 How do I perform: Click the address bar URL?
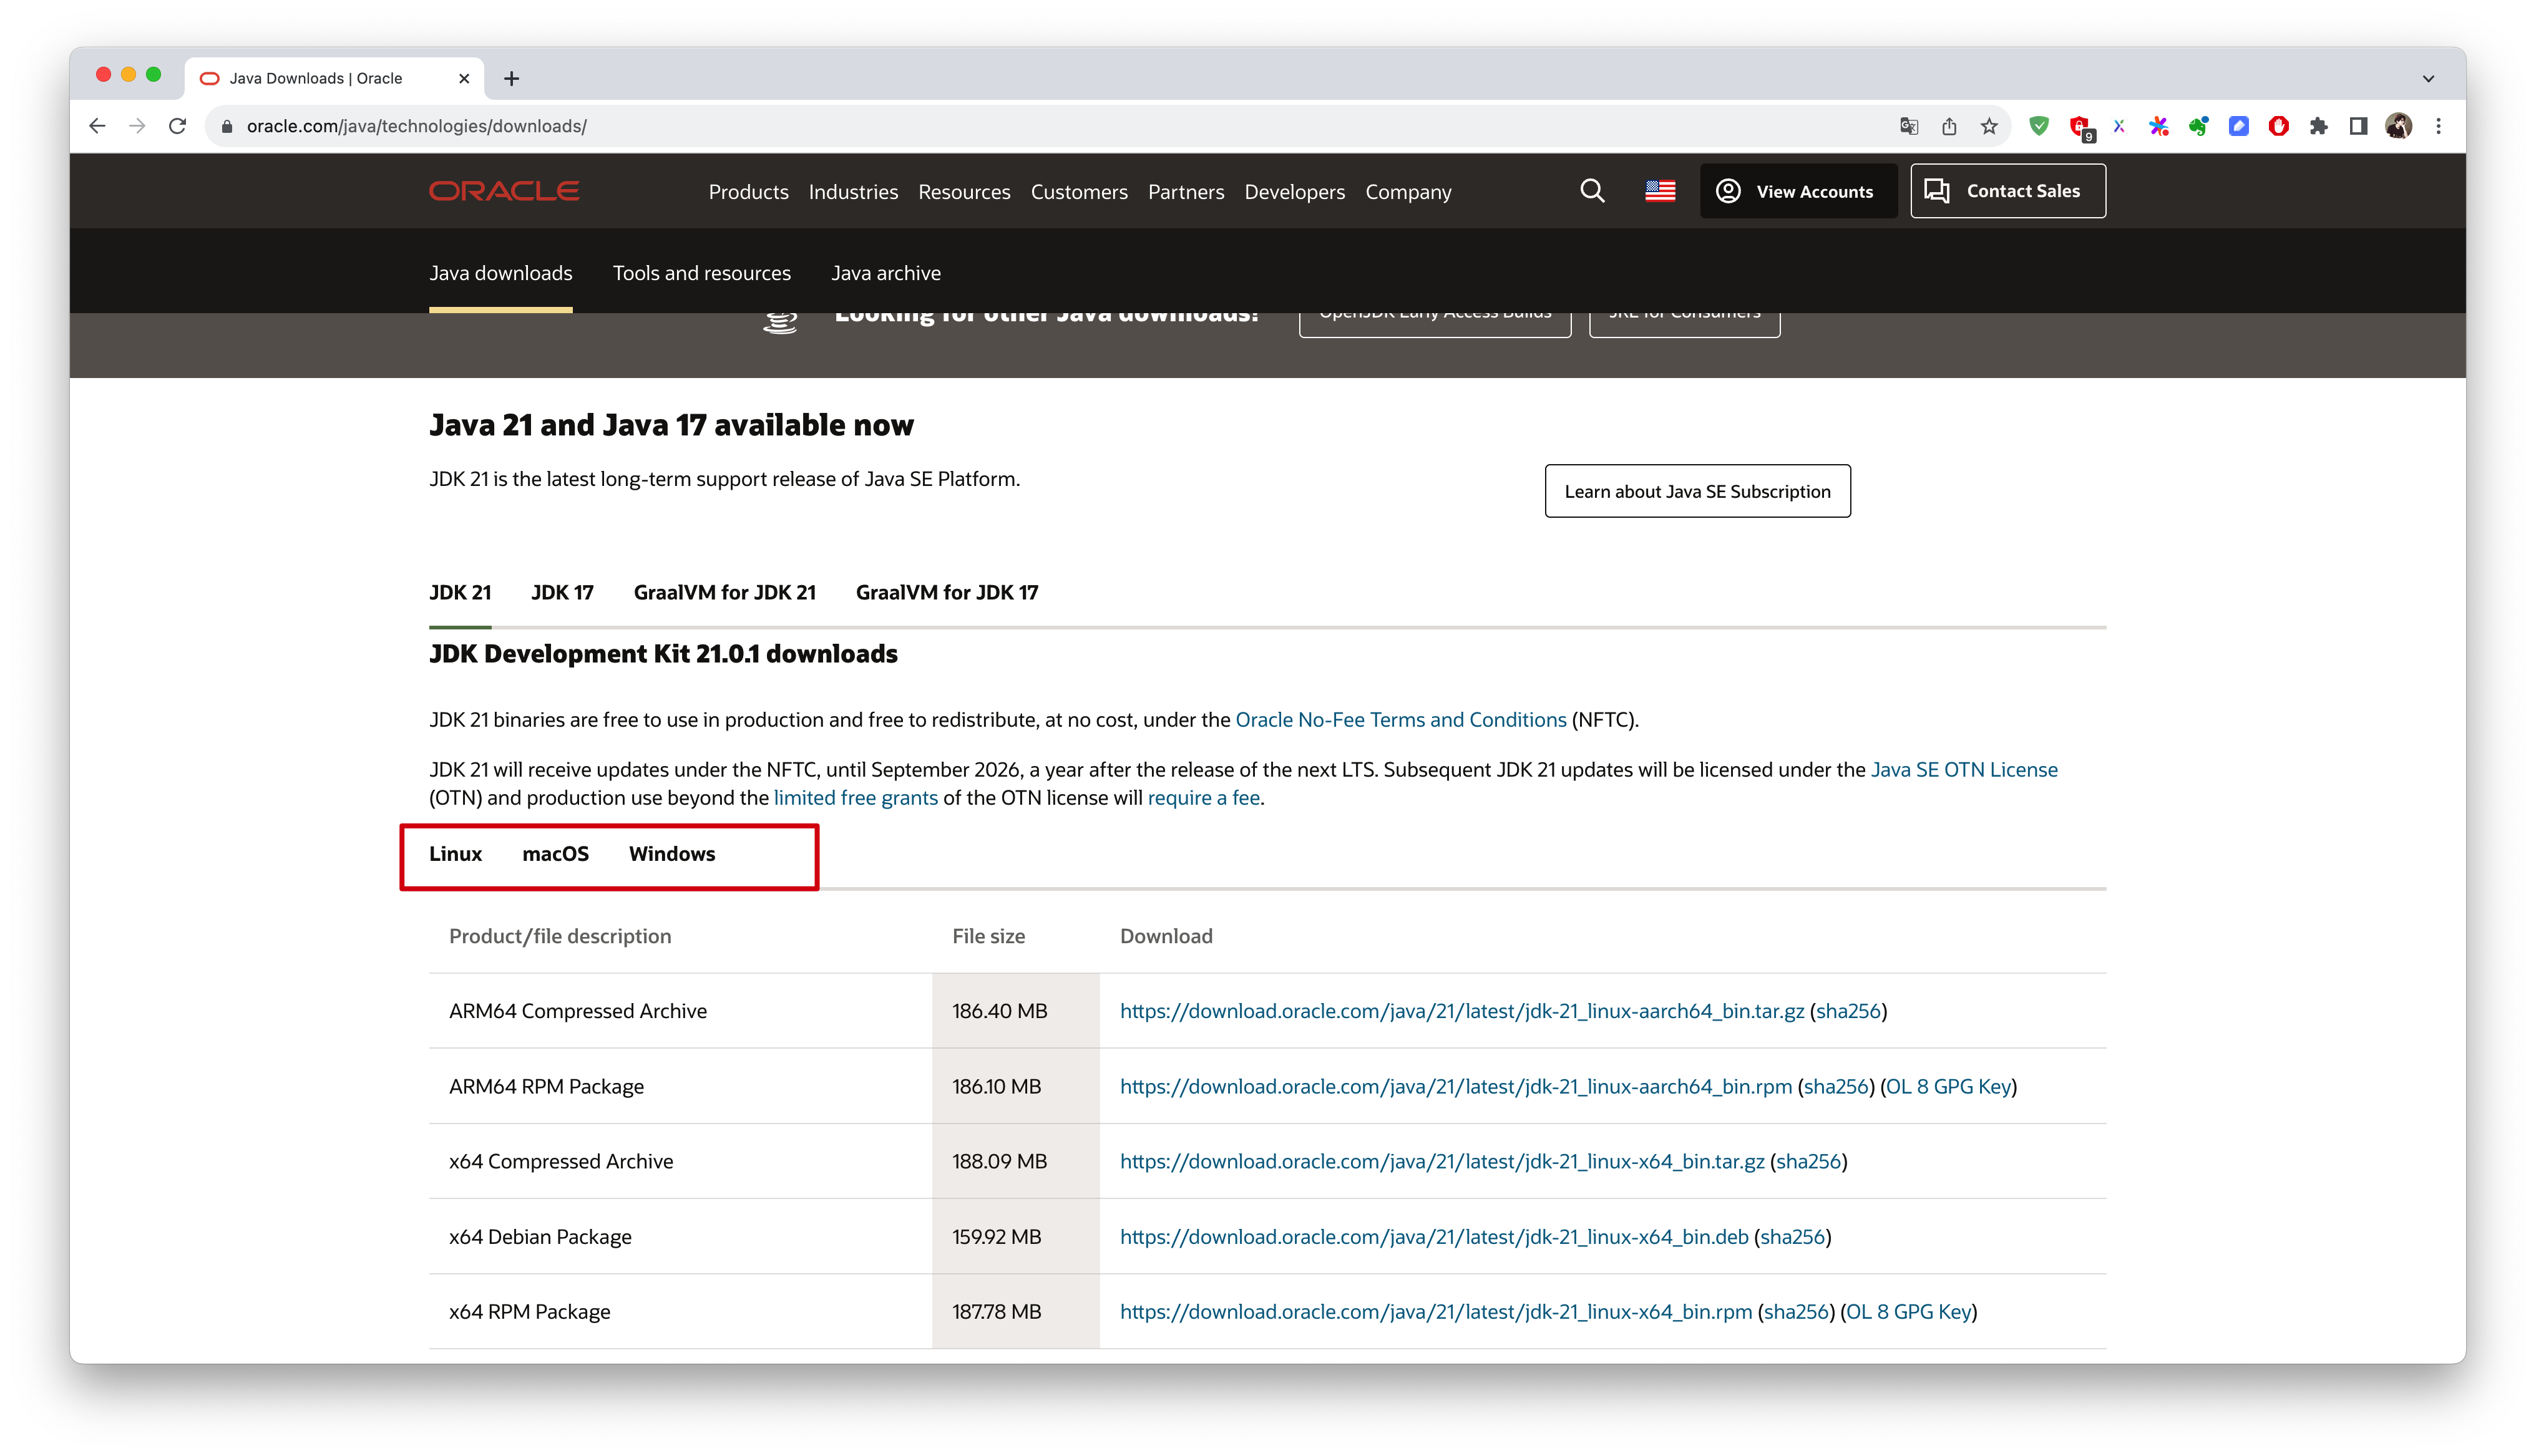pos(417,126)
